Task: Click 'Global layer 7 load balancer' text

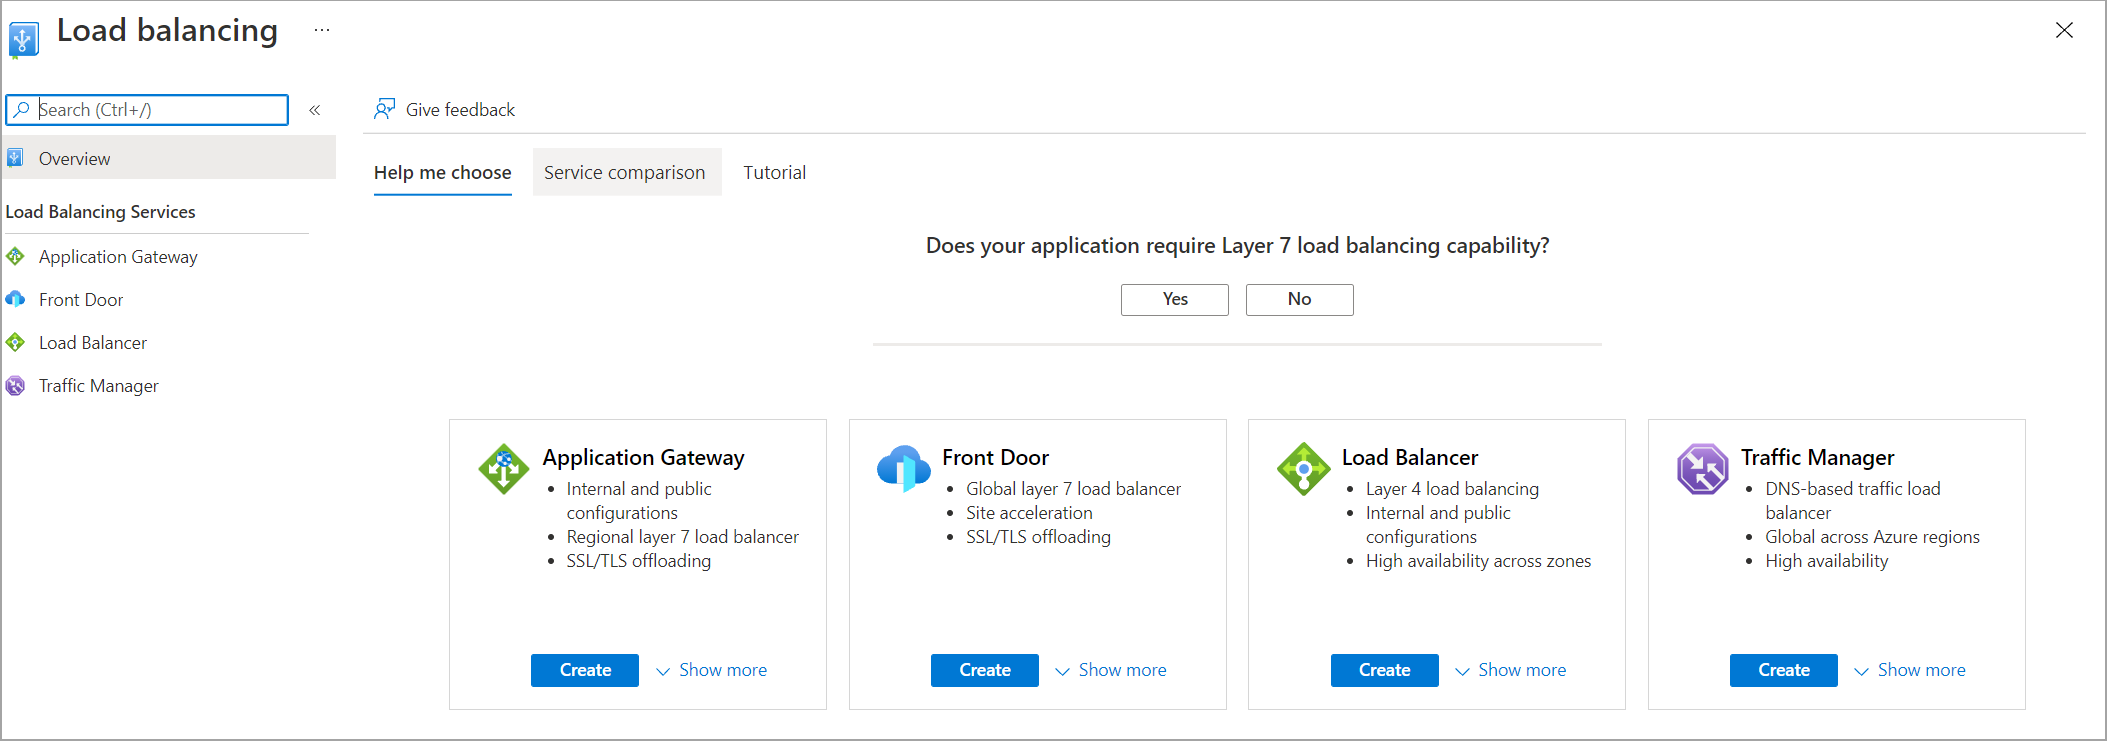Action: 1074,489
